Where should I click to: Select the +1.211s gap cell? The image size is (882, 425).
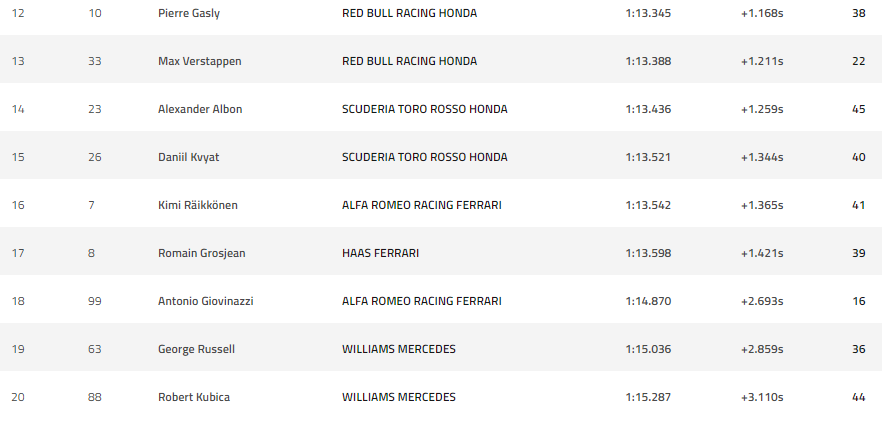point(761,62)
